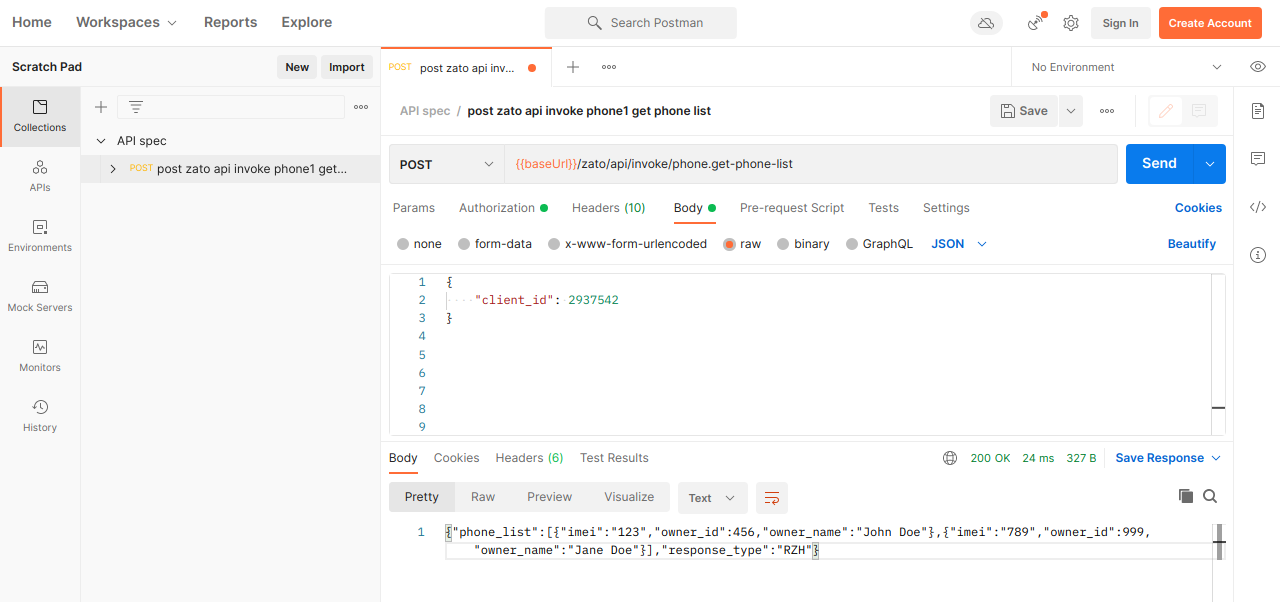This screenshot has height=602, width=1280.
Task: Select the binary body option
Action: coord(803,244)
